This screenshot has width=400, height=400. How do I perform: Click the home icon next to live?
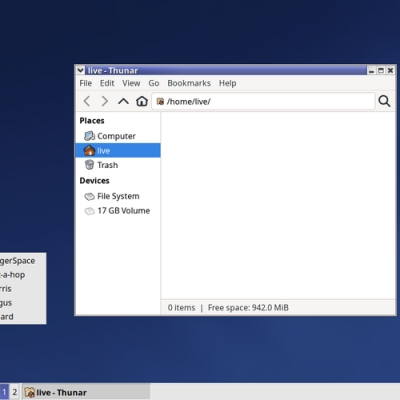89,151
